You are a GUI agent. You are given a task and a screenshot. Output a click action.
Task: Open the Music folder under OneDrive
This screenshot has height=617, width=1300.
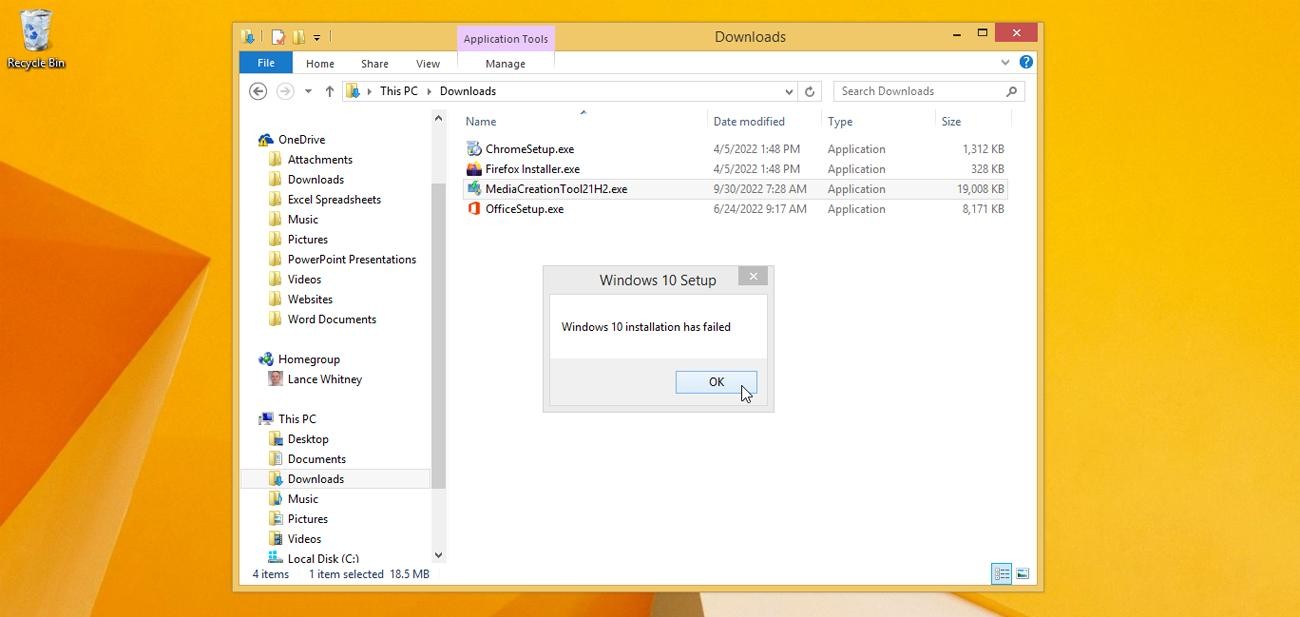click(303, 219)
